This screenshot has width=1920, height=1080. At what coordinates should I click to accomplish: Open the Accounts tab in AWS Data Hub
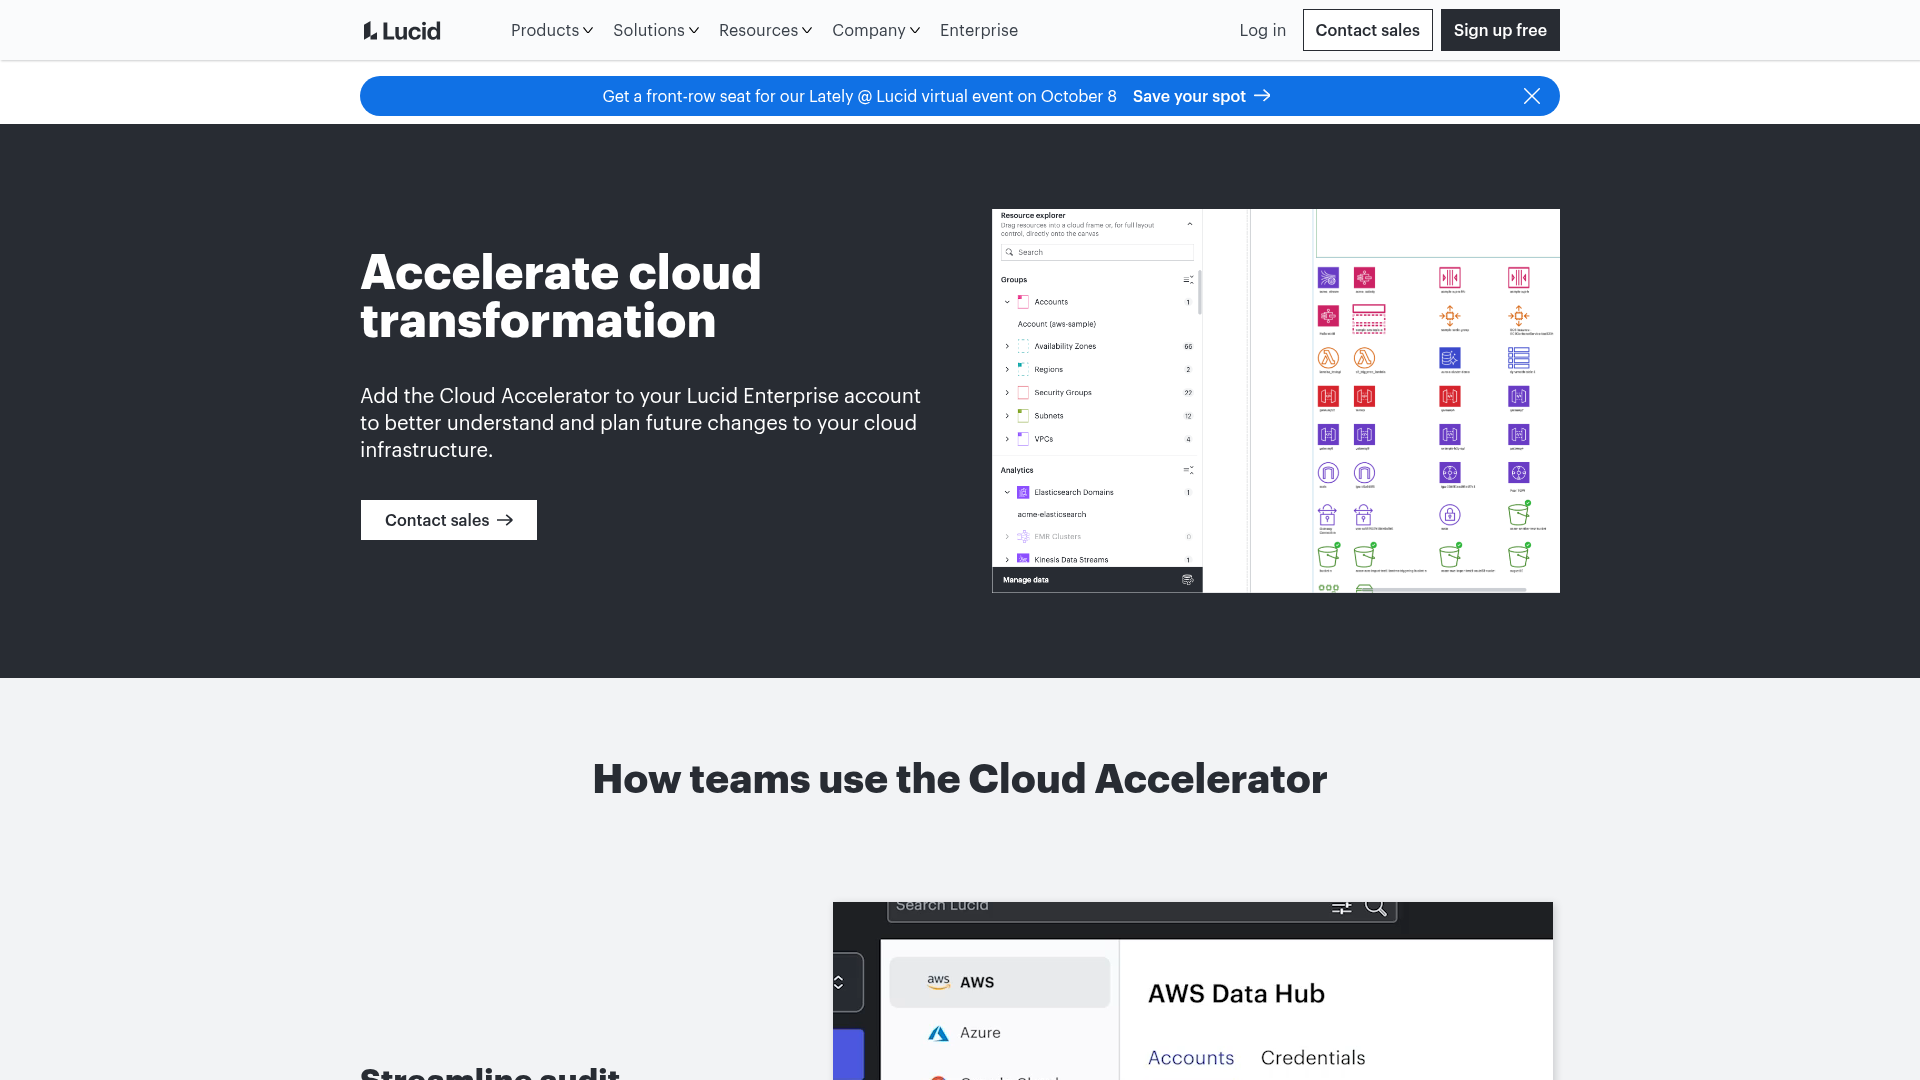1190,1057
